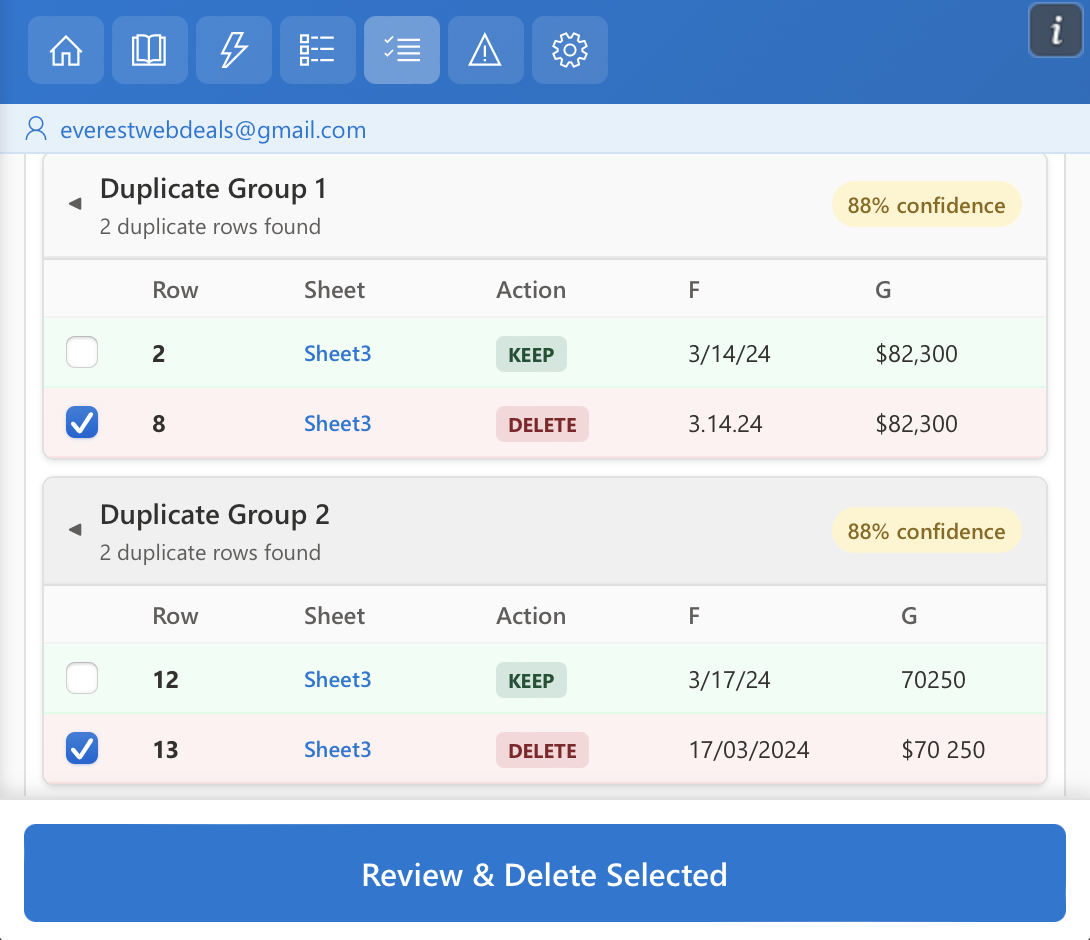Open the settings gear icon

click(x=569, y=50)
